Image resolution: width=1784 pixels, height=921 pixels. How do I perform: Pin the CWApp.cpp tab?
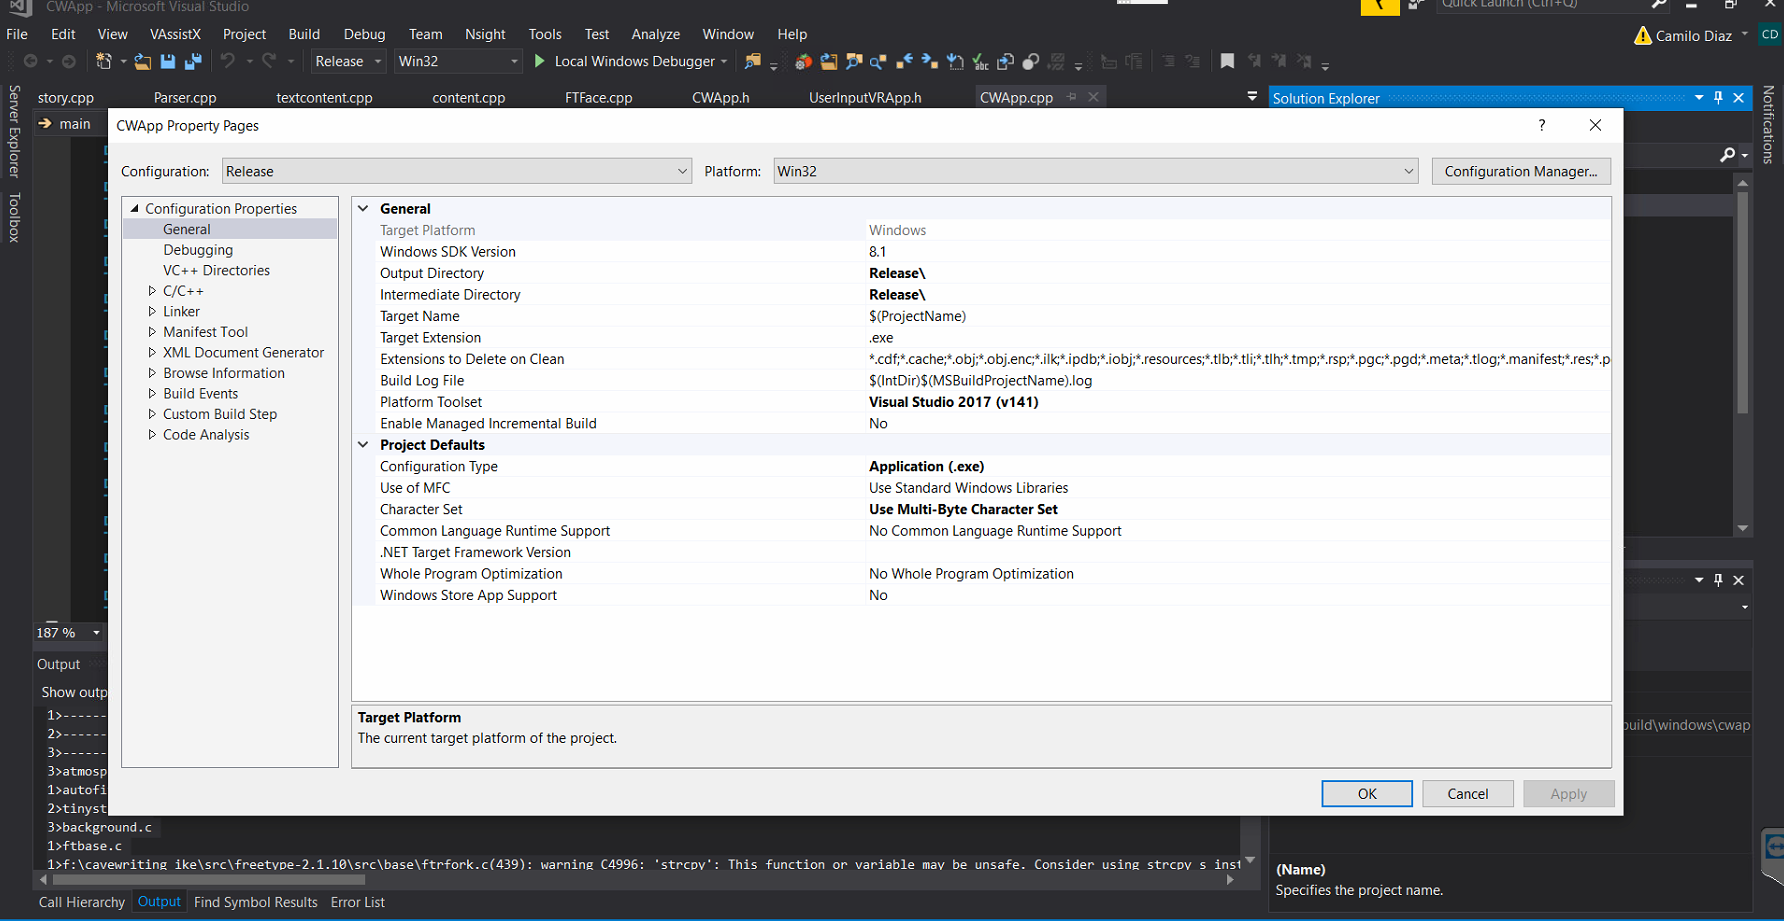(x=1072, y=97)
